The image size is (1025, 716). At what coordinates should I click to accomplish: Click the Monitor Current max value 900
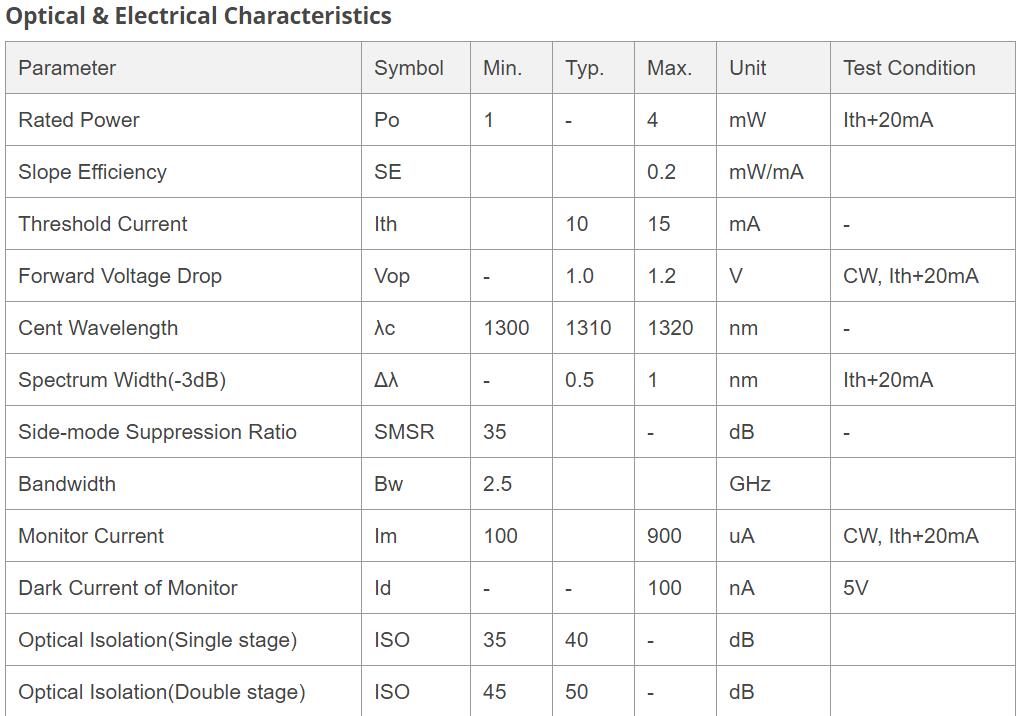(x=664, y=536)
